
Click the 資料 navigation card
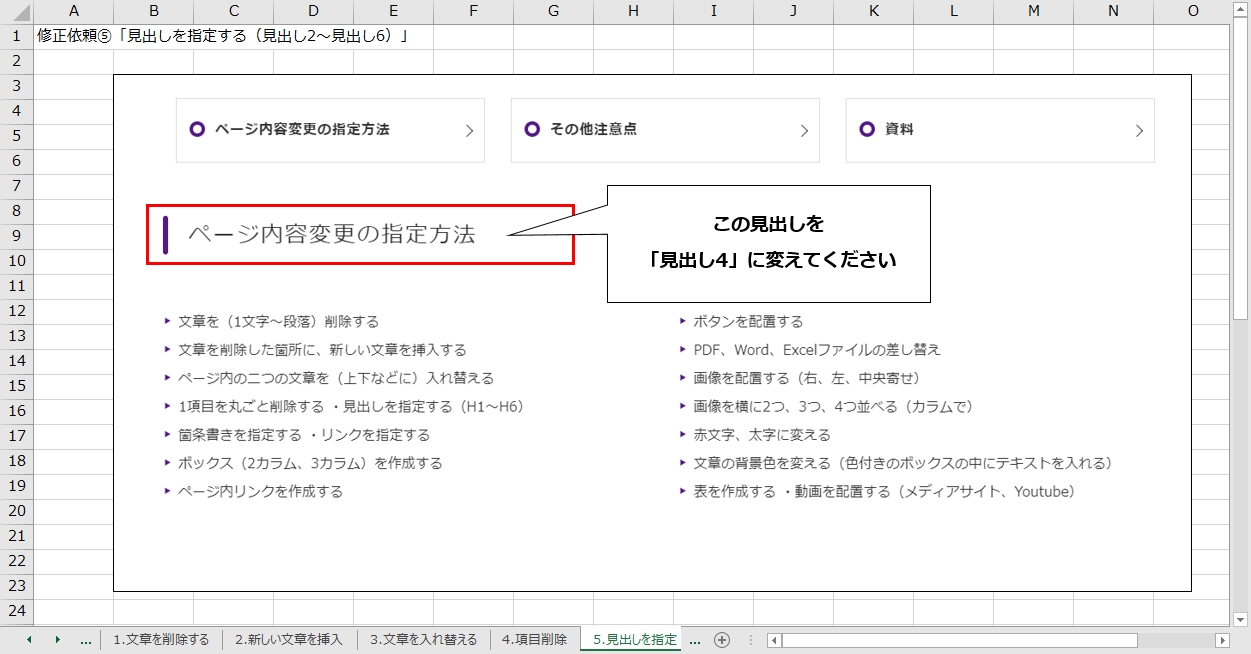pos(1000,130)
